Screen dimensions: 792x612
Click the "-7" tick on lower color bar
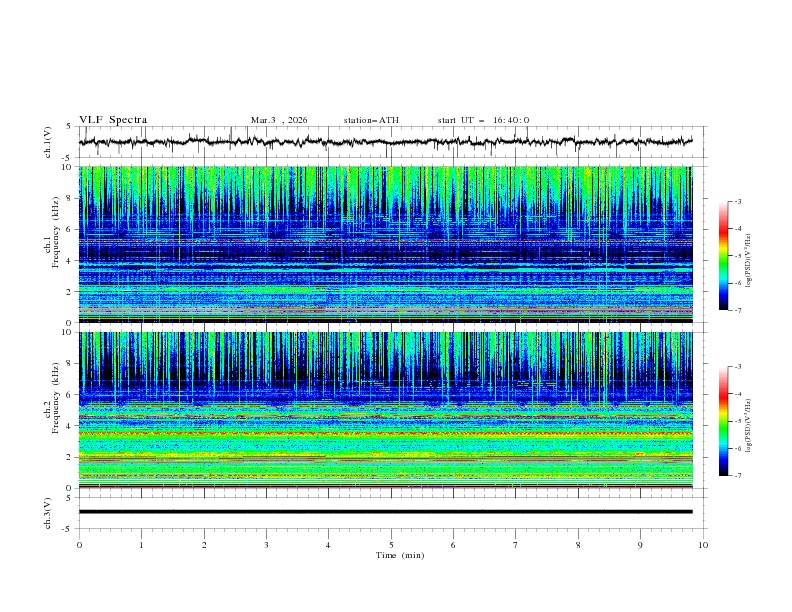coord(737,476)
